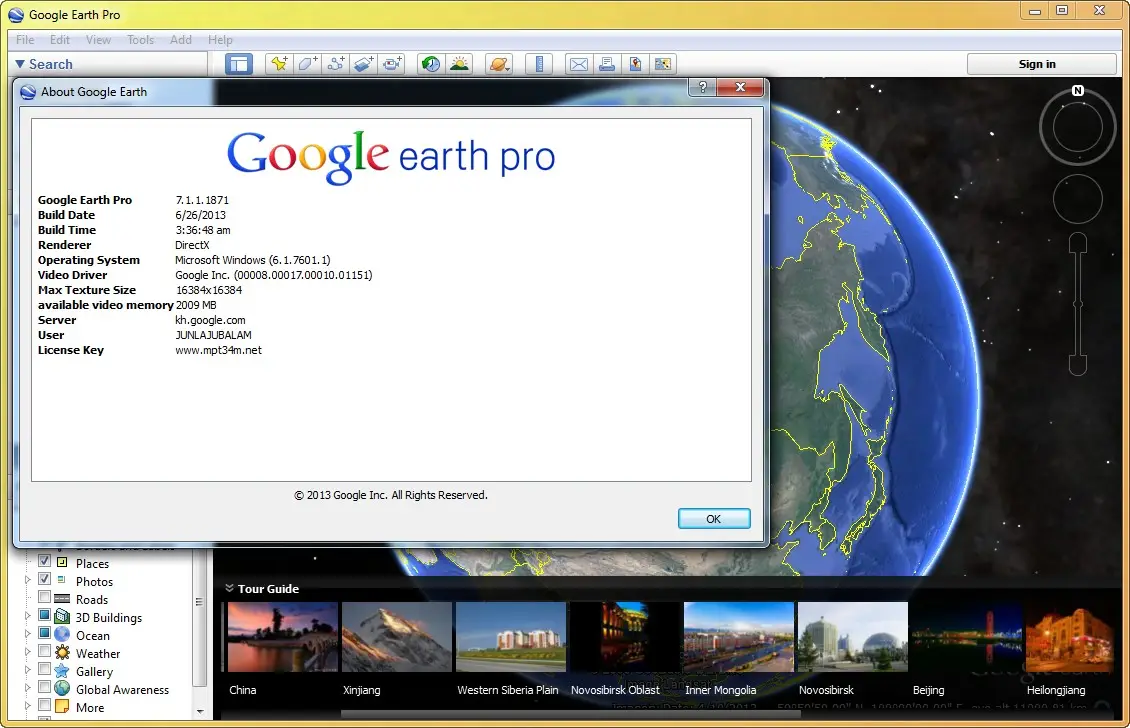Open the View menu

pos(98,40)
